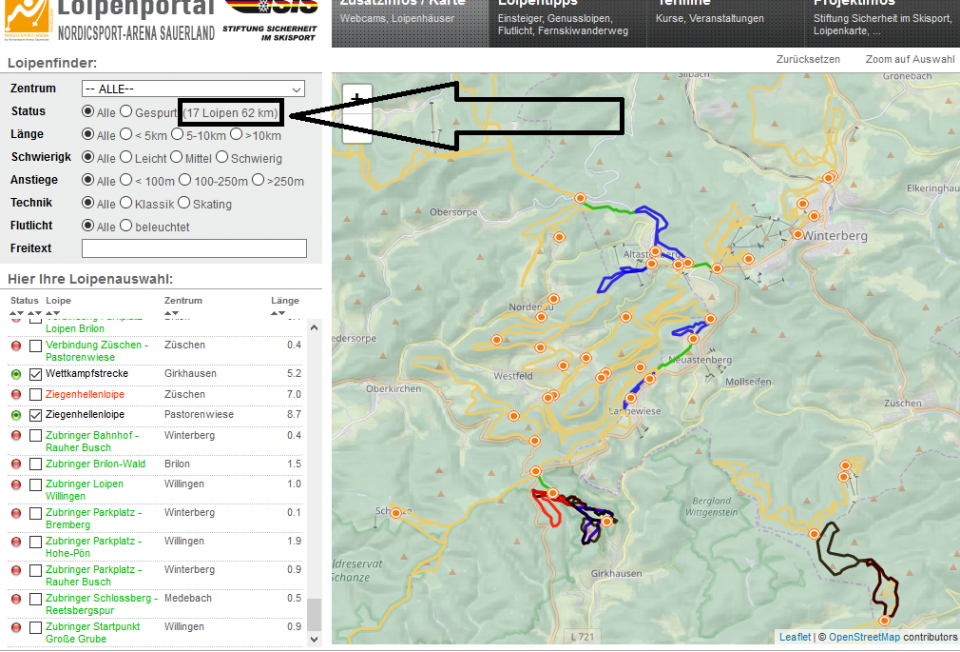Click the orange trail marker at Winterberg
960x652 pixels.
798,235
